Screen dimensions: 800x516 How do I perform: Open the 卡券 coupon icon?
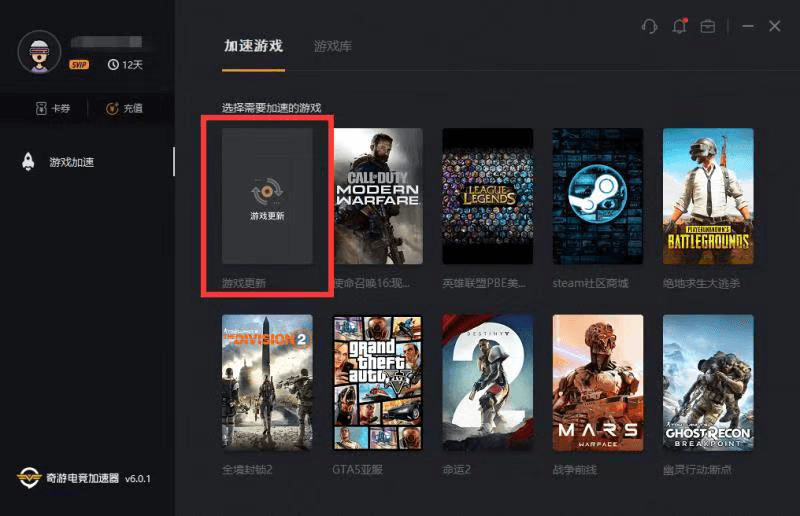(41, 108)
